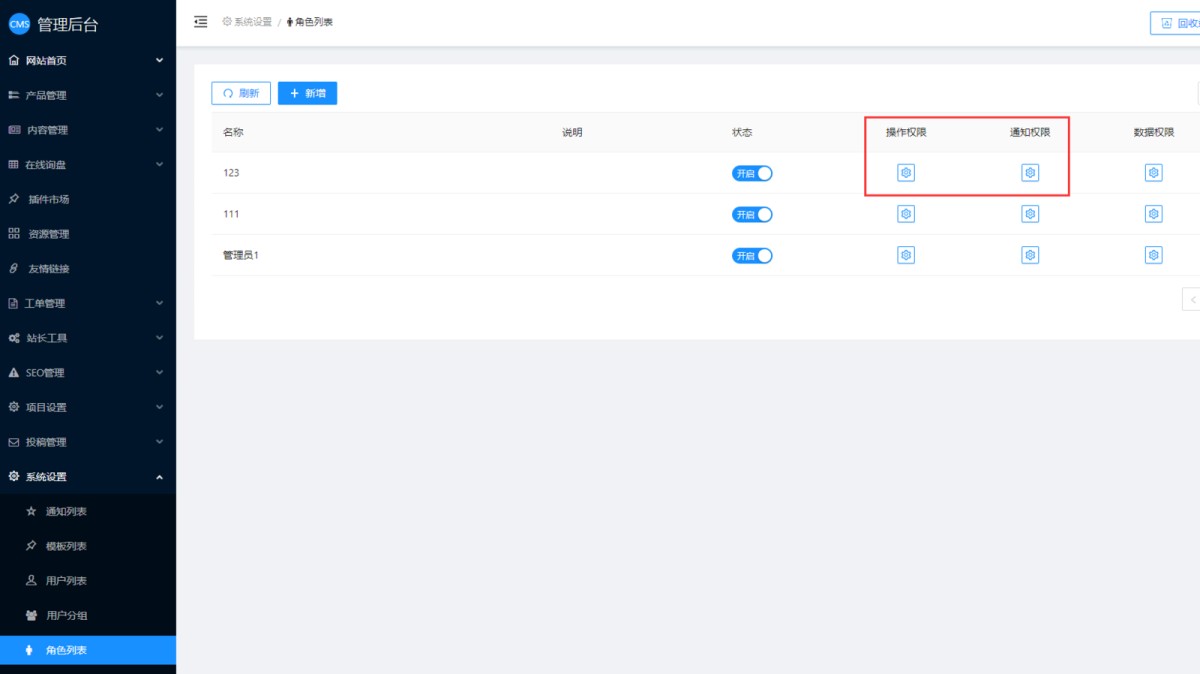1200x674 pixels.
Task: Click the 操作权限 column header
Action: click(906, 132)
